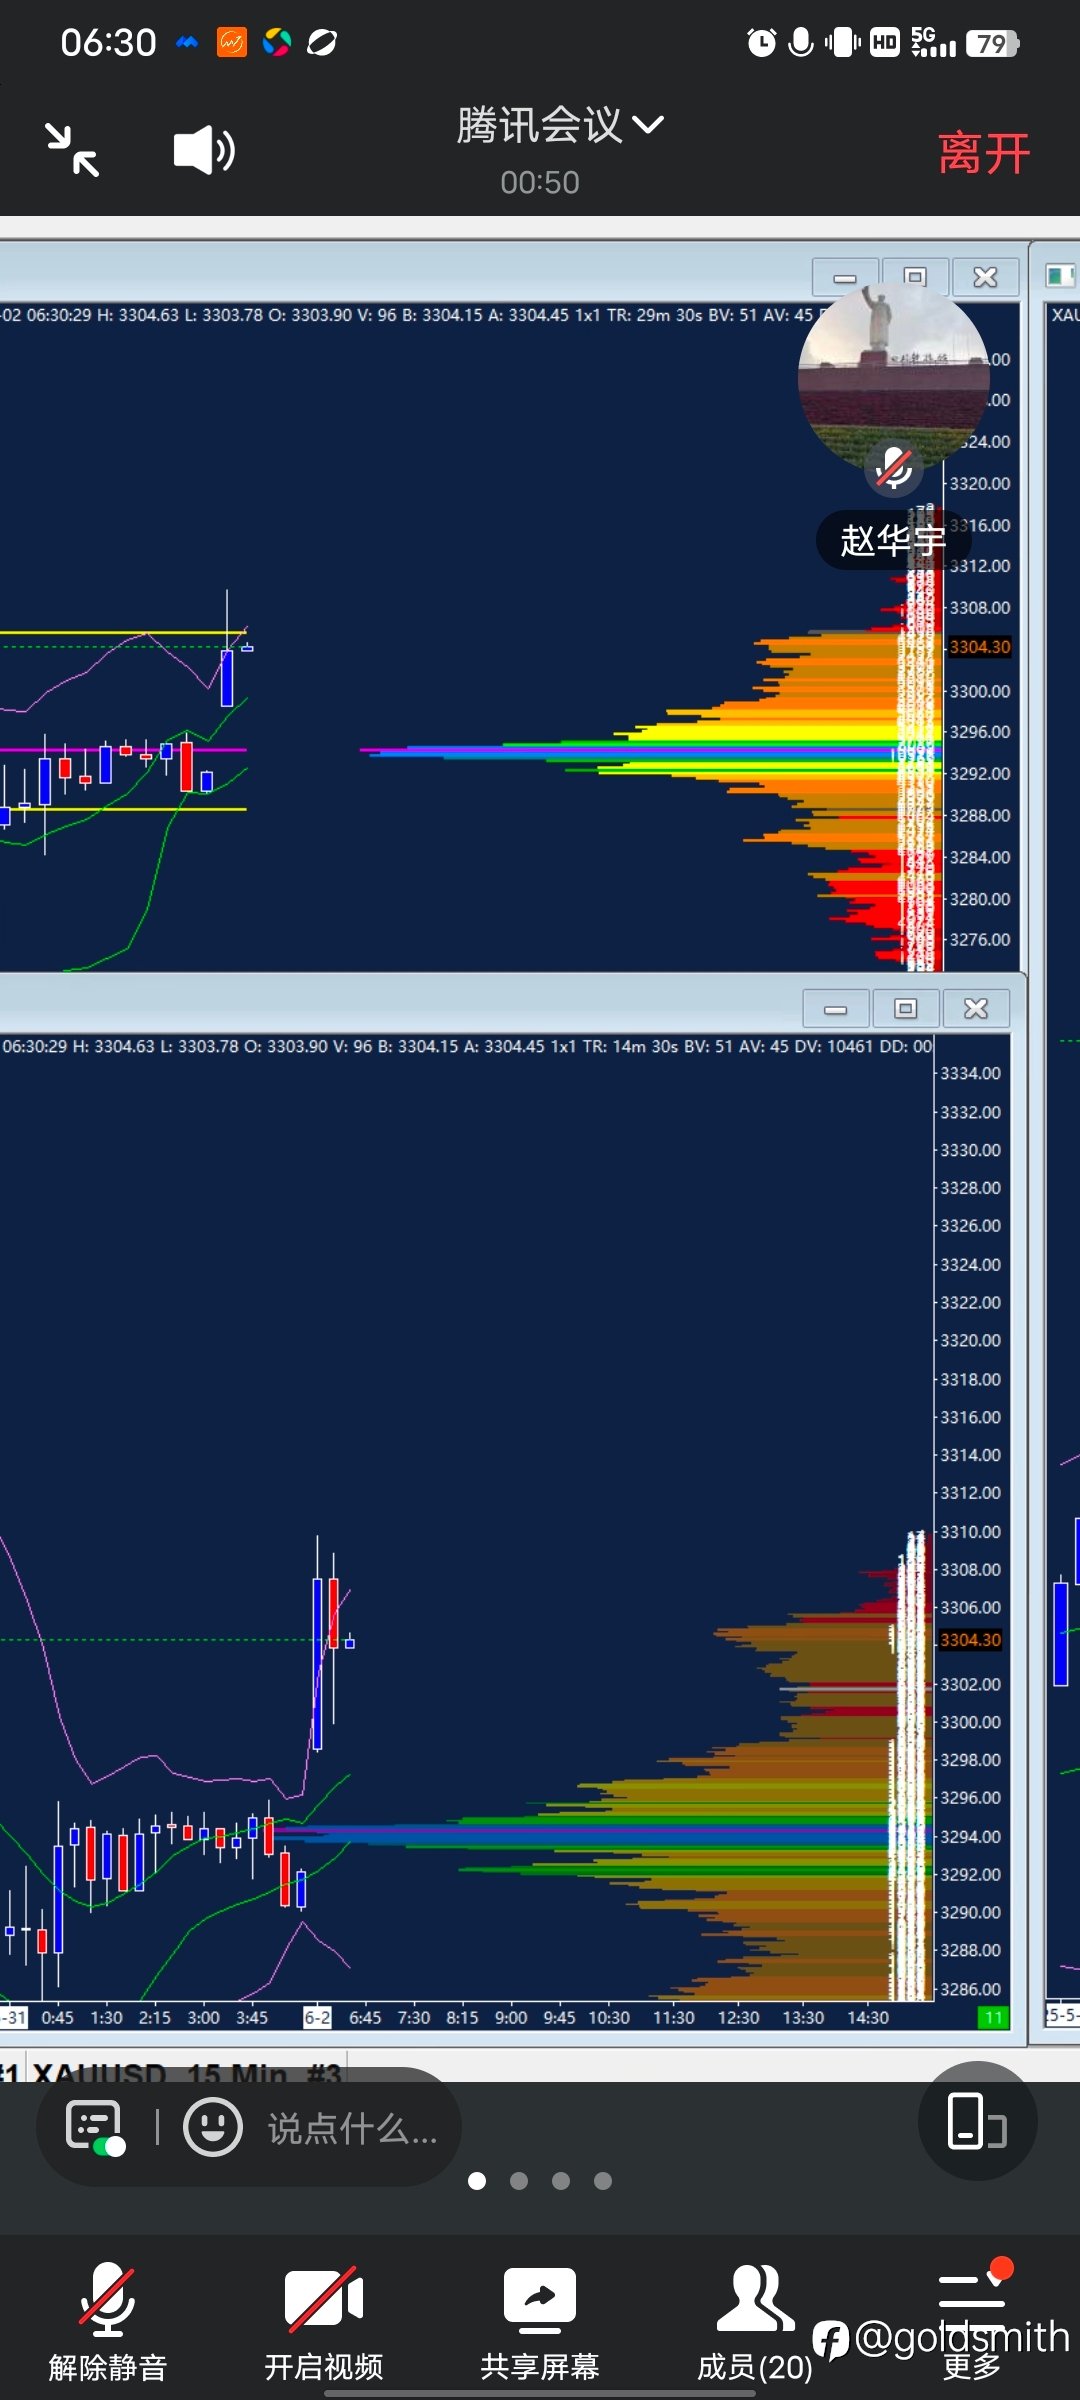
Task: Tap the red 离开 leave button
Action: point(984,153)
